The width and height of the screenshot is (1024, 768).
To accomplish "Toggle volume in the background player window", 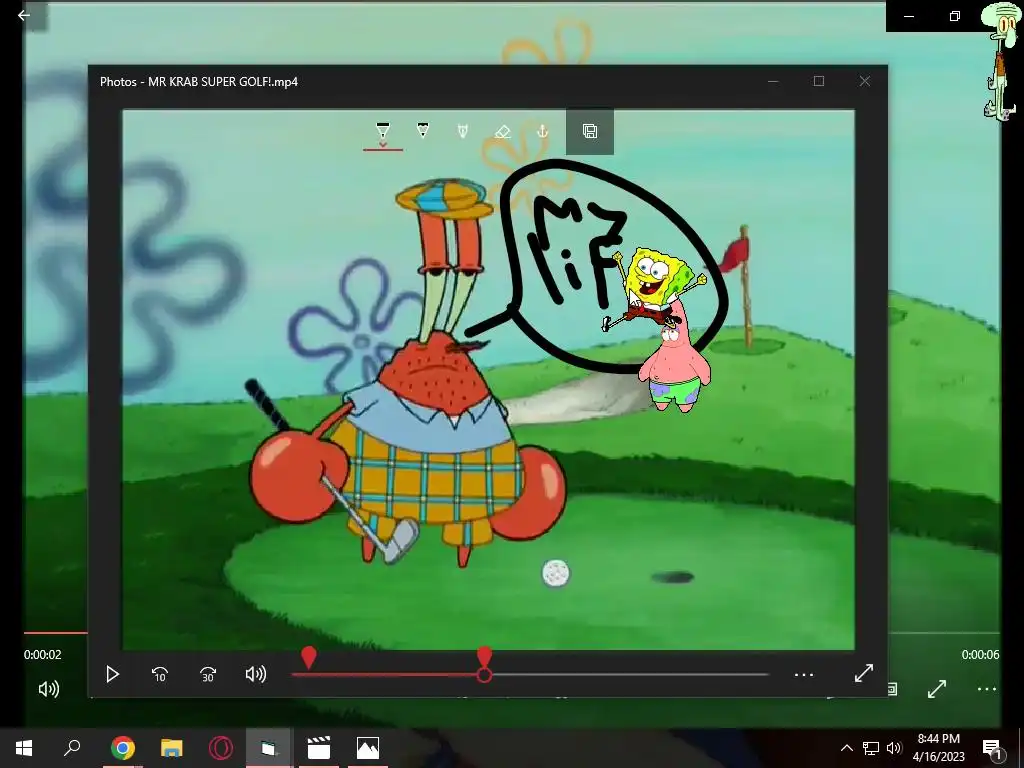I will click(48, 689).
